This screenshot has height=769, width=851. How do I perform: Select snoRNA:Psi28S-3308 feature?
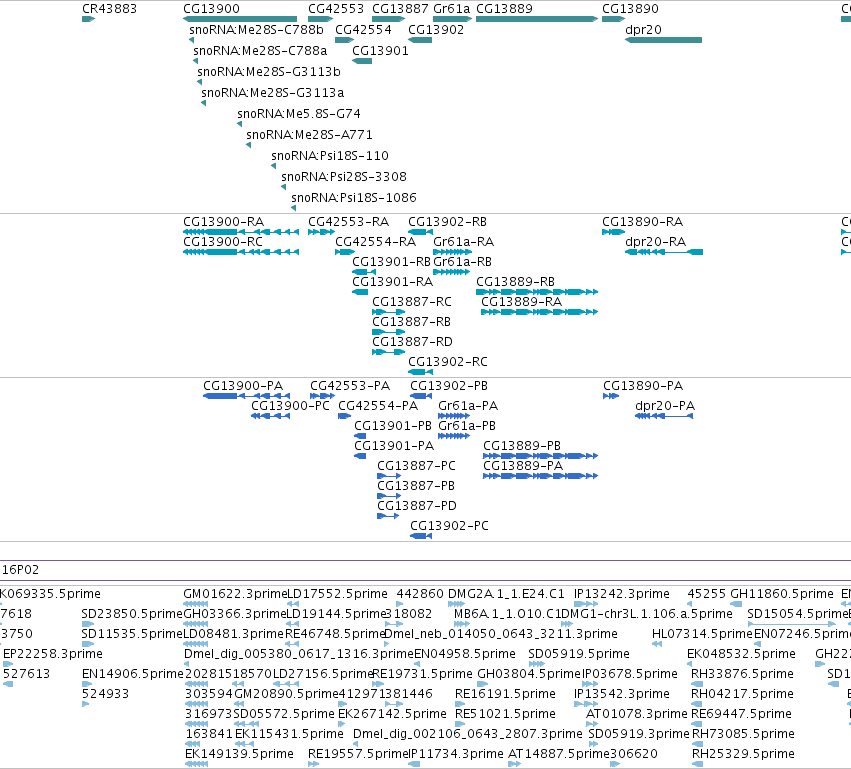point(283,187)
